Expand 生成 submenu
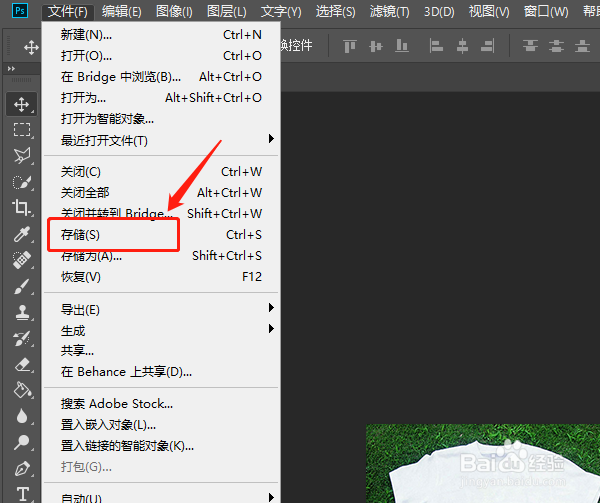Viewport: 600px width, 503px height. (161, 330)
